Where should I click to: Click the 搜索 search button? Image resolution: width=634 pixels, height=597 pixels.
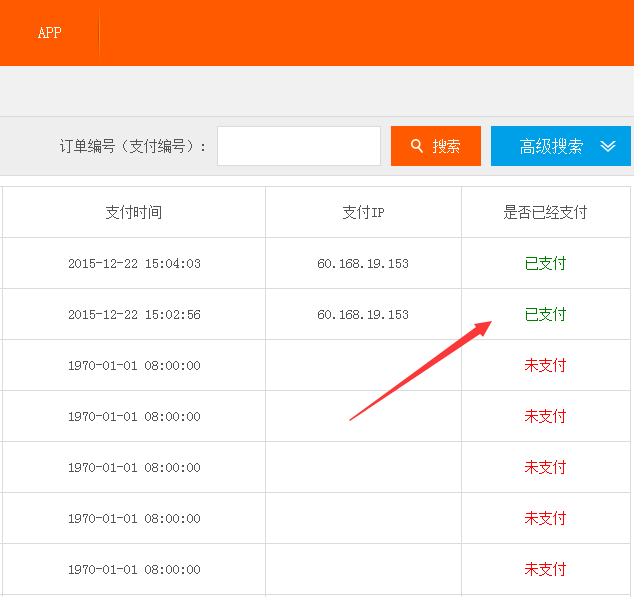tap(436, 146)
